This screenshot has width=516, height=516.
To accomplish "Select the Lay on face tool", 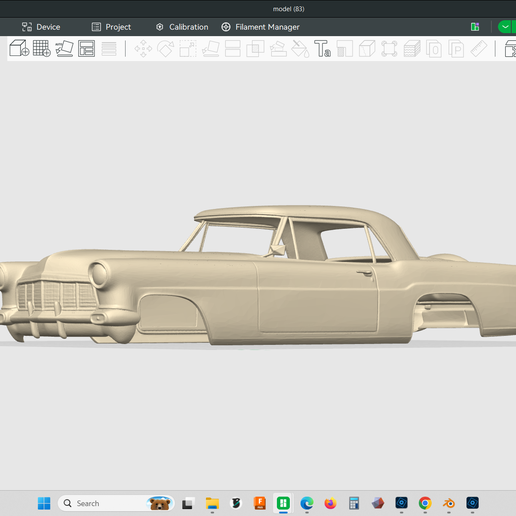I will (211, 49).
